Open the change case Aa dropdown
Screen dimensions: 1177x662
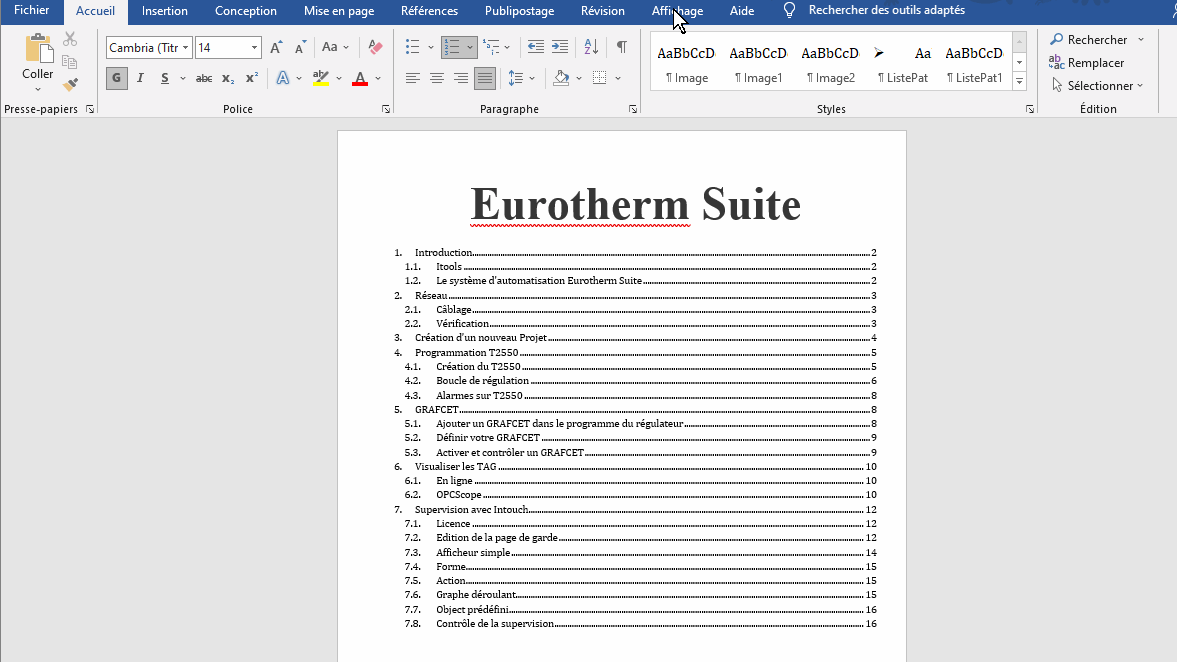(336, 47)
